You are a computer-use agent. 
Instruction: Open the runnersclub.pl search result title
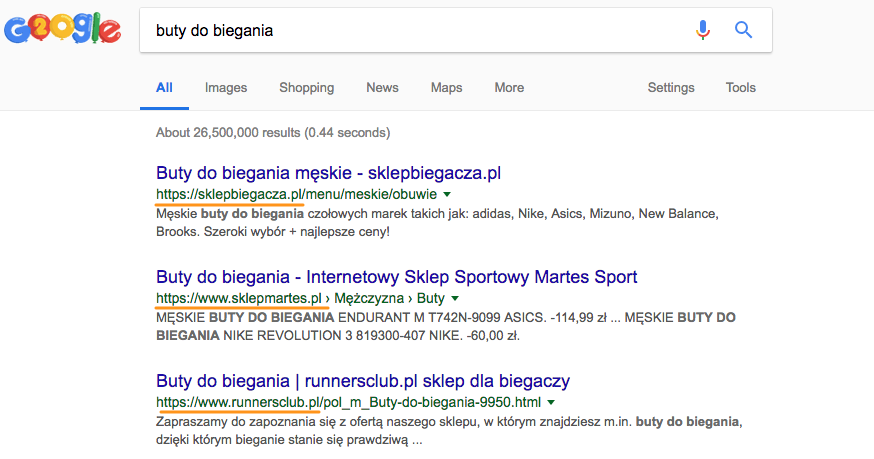coord(363,381)
